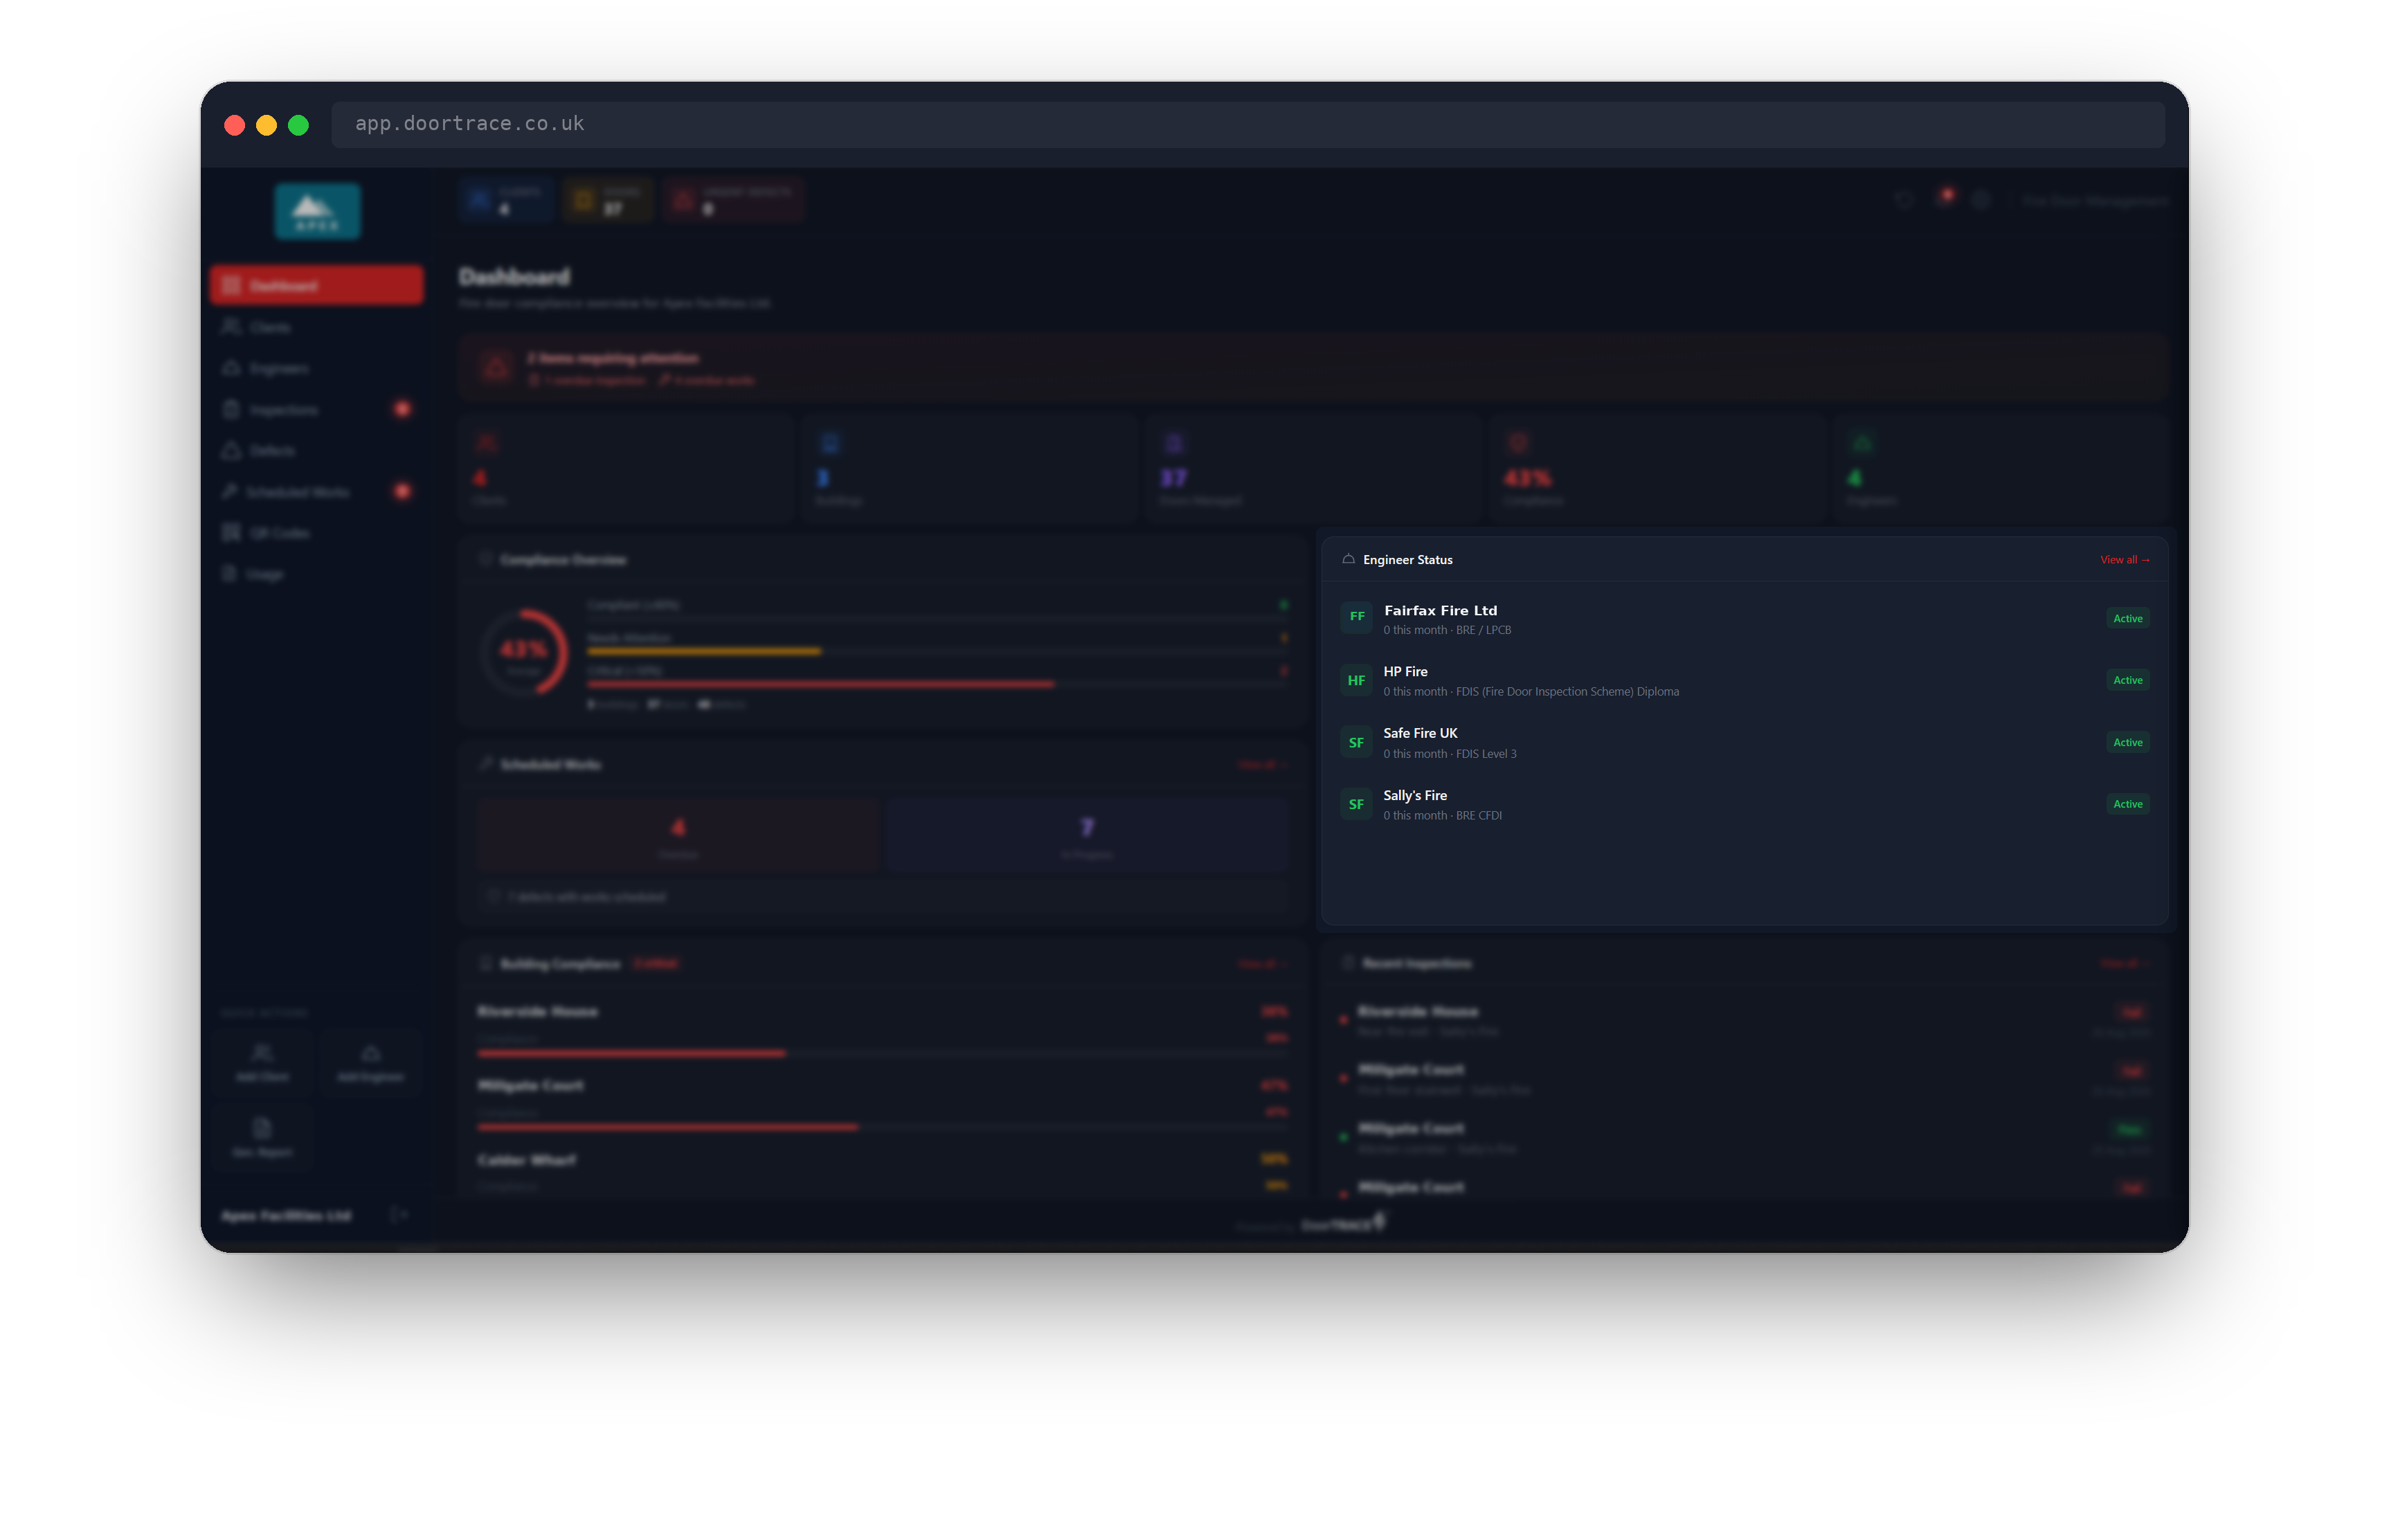
Task: Click the '0 this month · FDIS Level 3' text
Action: click(x=1450, y=754)
